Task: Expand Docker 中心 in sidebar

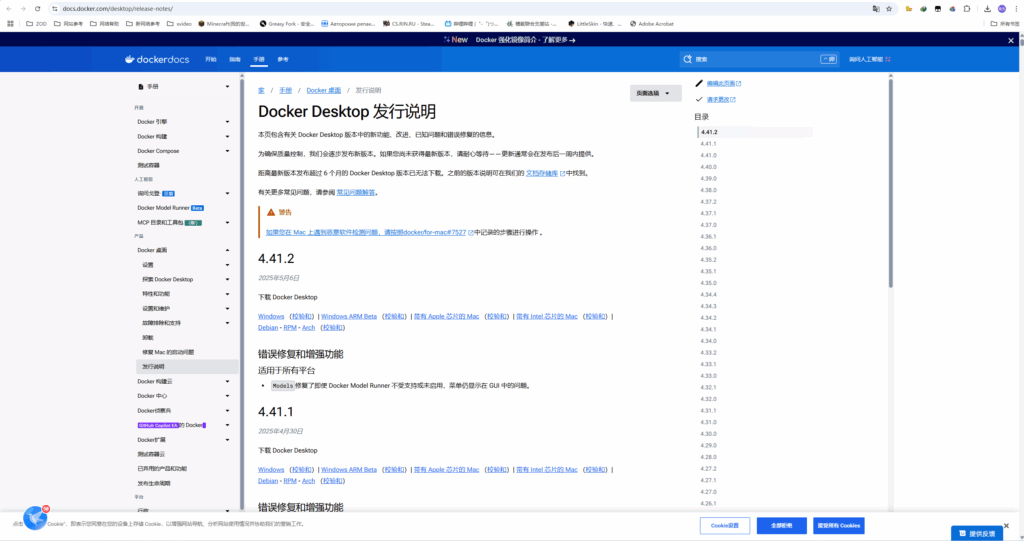Action: (x=227, y=396)
